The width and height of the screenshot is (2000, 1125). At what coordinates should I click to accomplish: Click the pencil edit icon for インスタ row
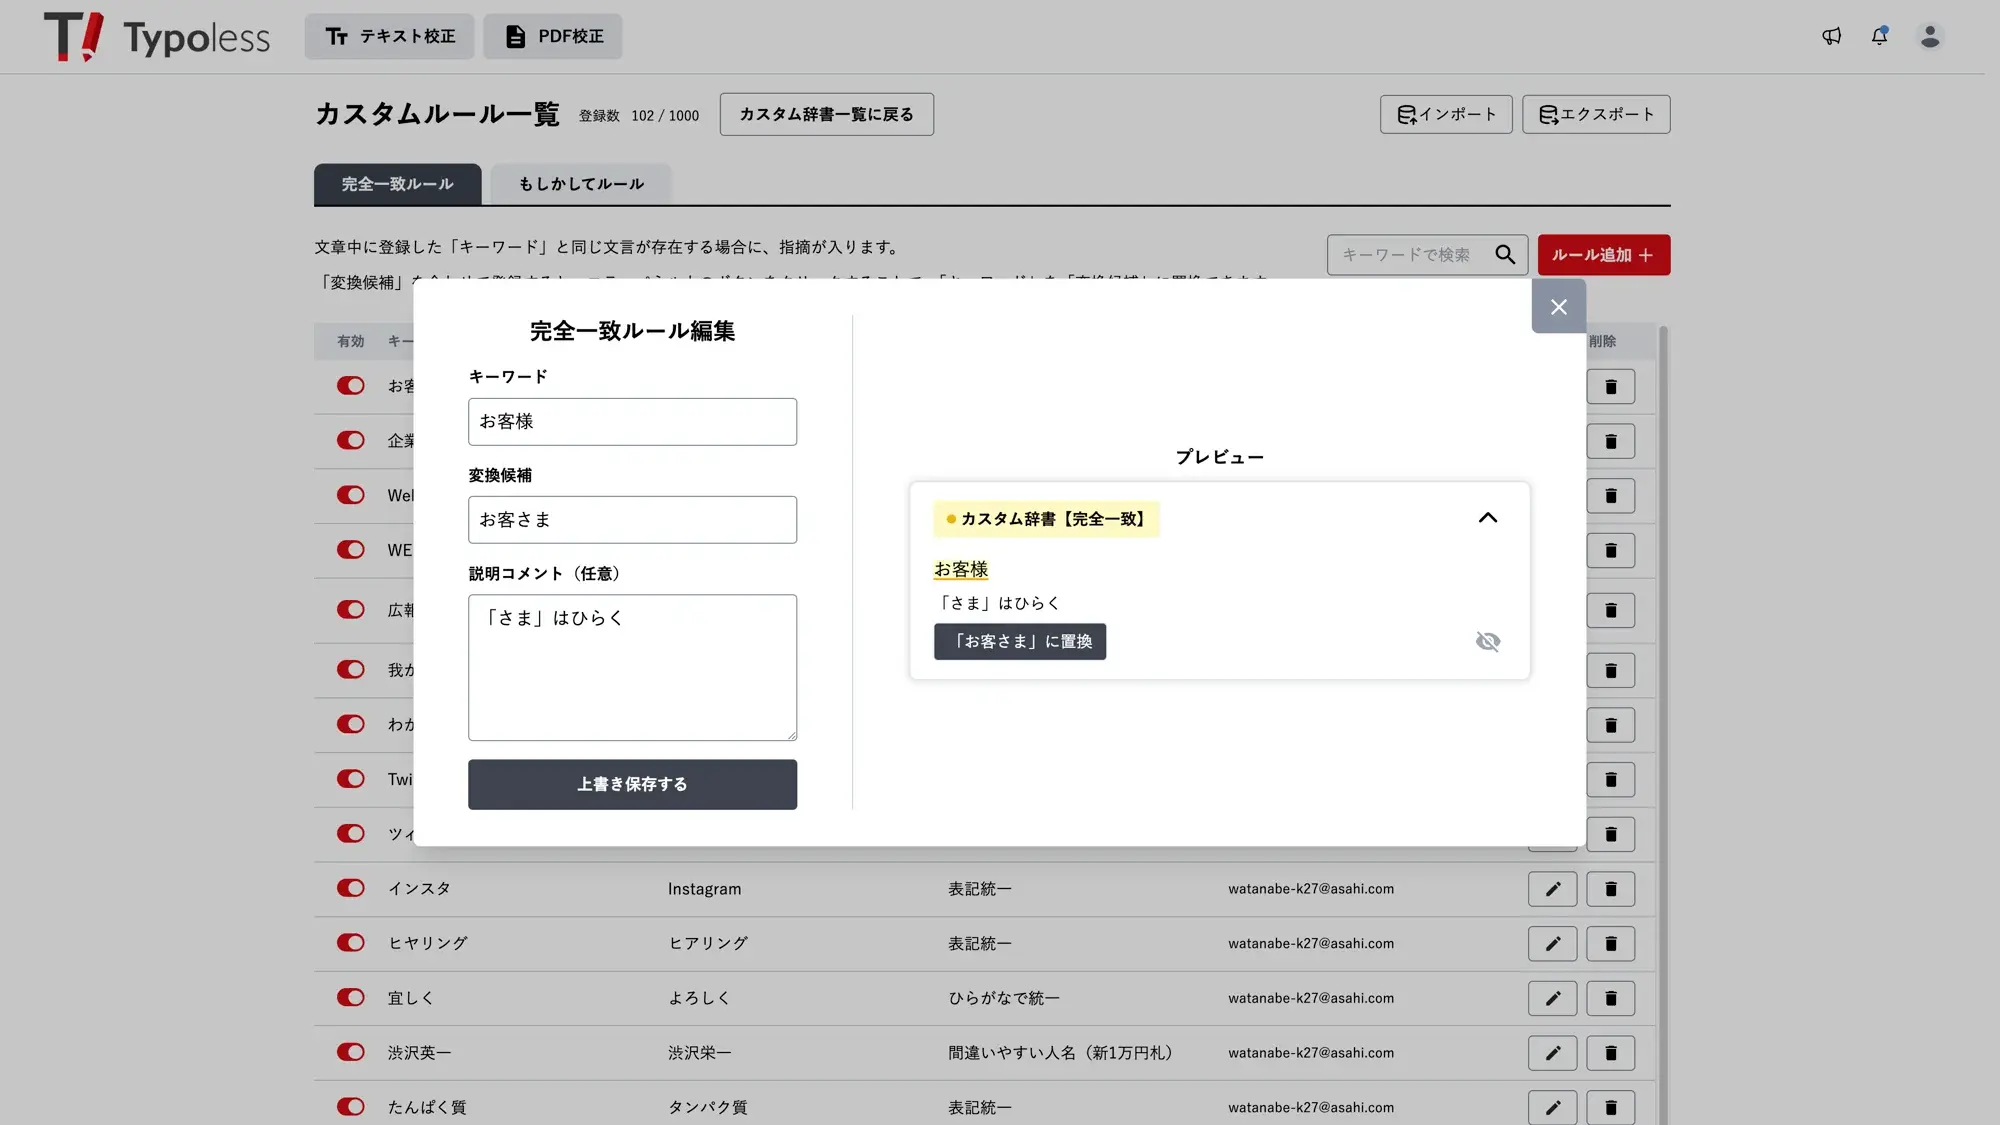(x=1552, y=889)
